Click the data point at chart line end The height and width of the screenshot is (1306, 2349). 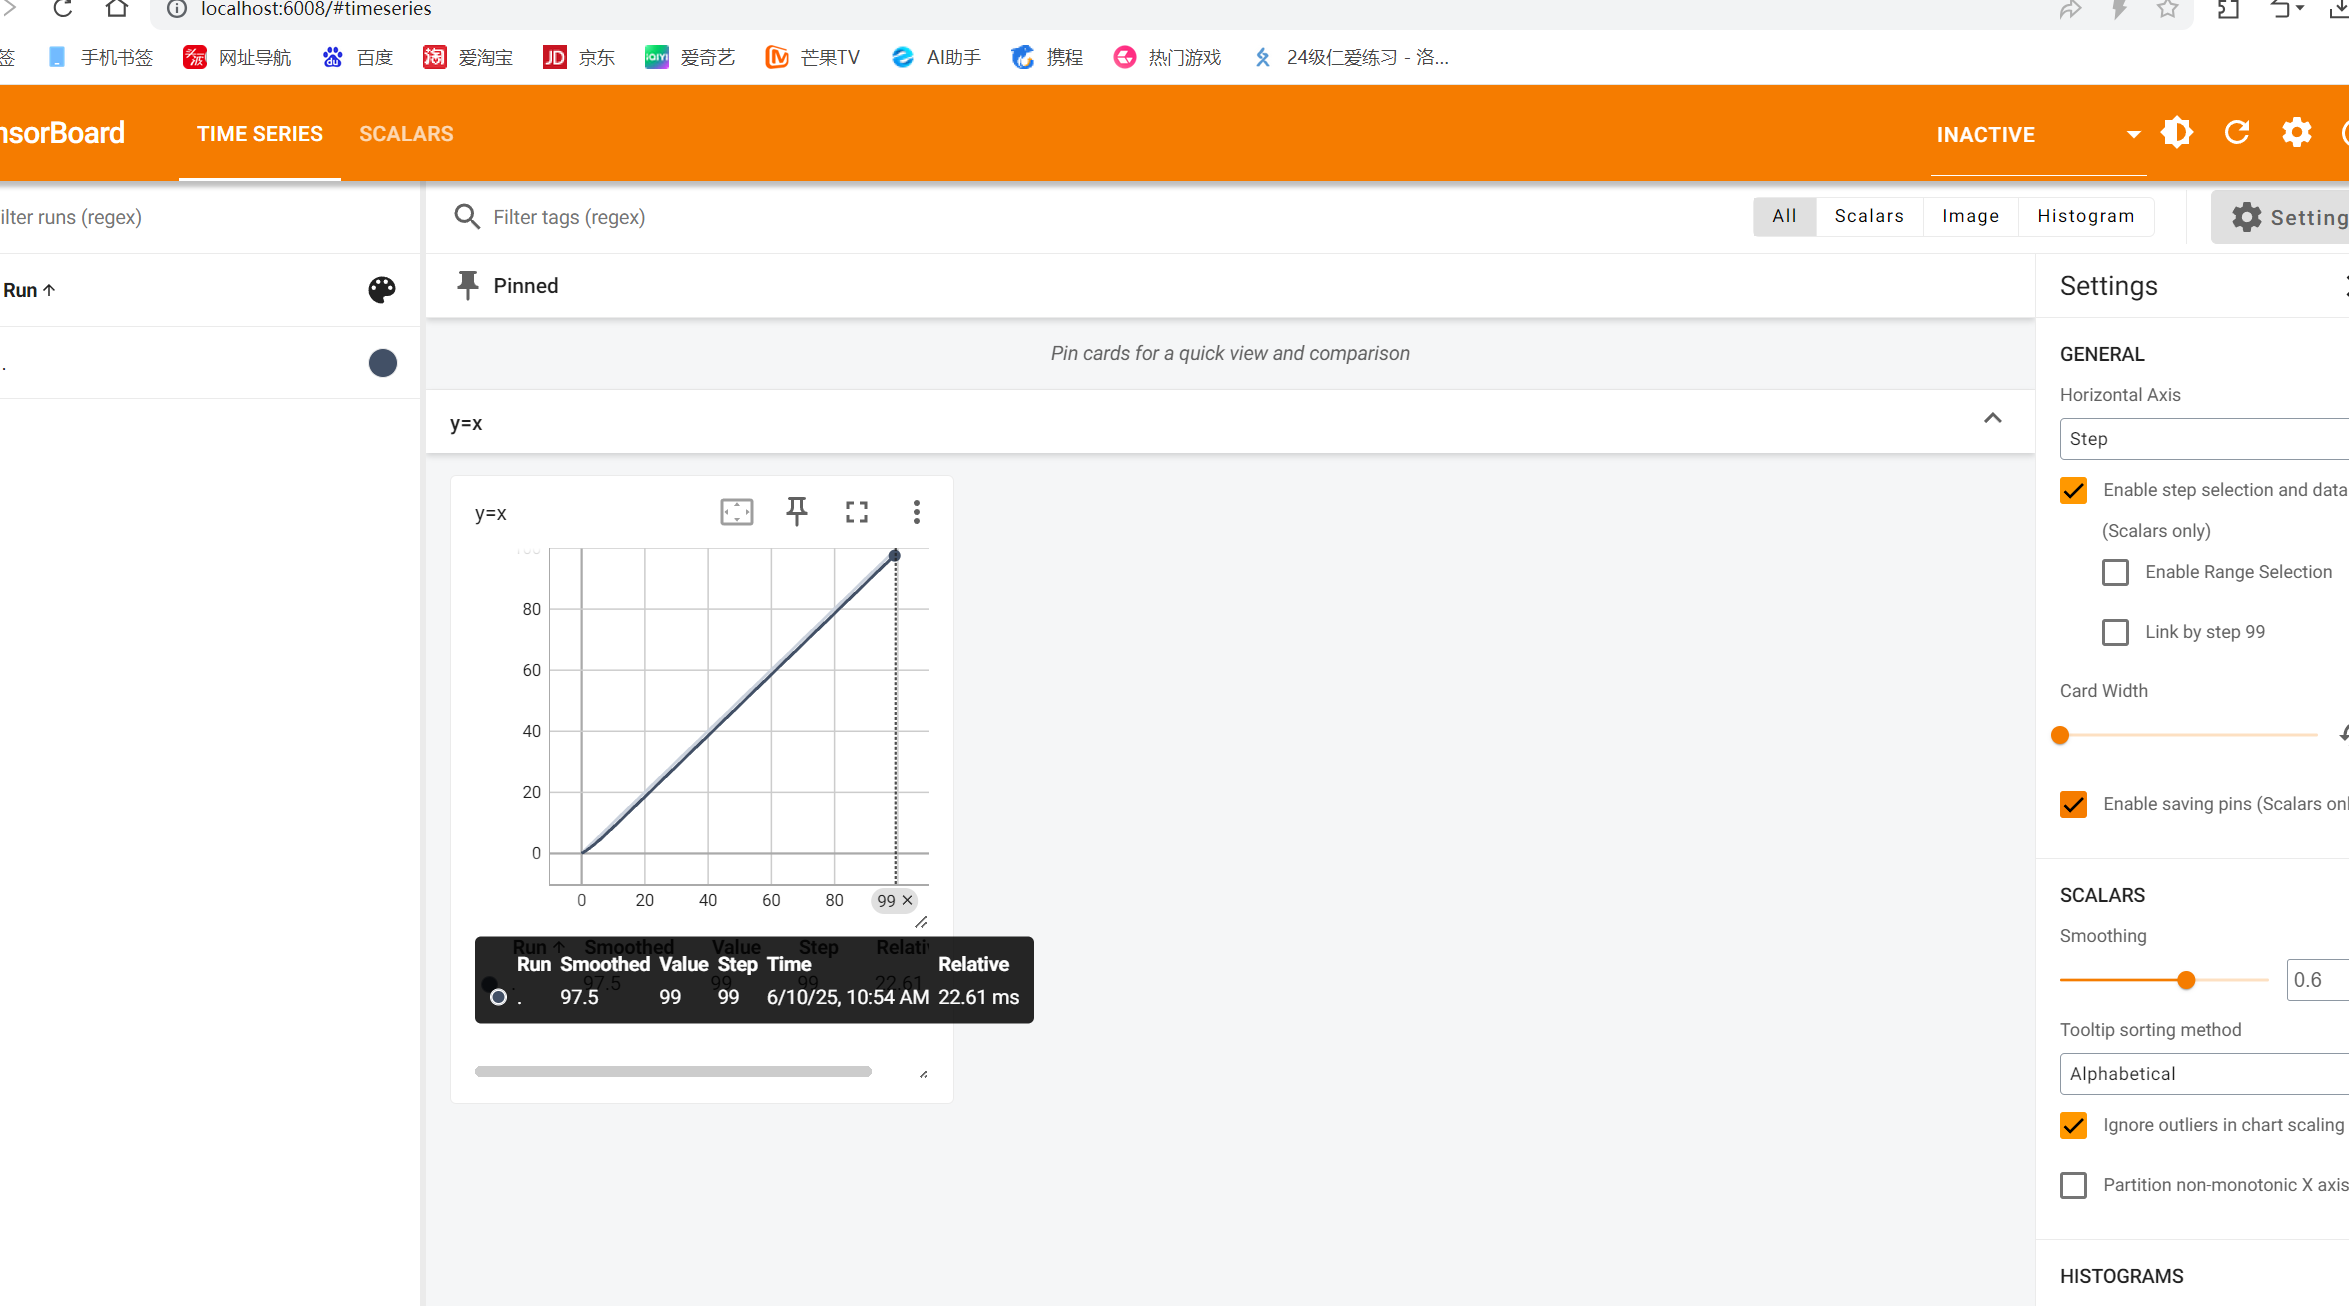point(895,555)
